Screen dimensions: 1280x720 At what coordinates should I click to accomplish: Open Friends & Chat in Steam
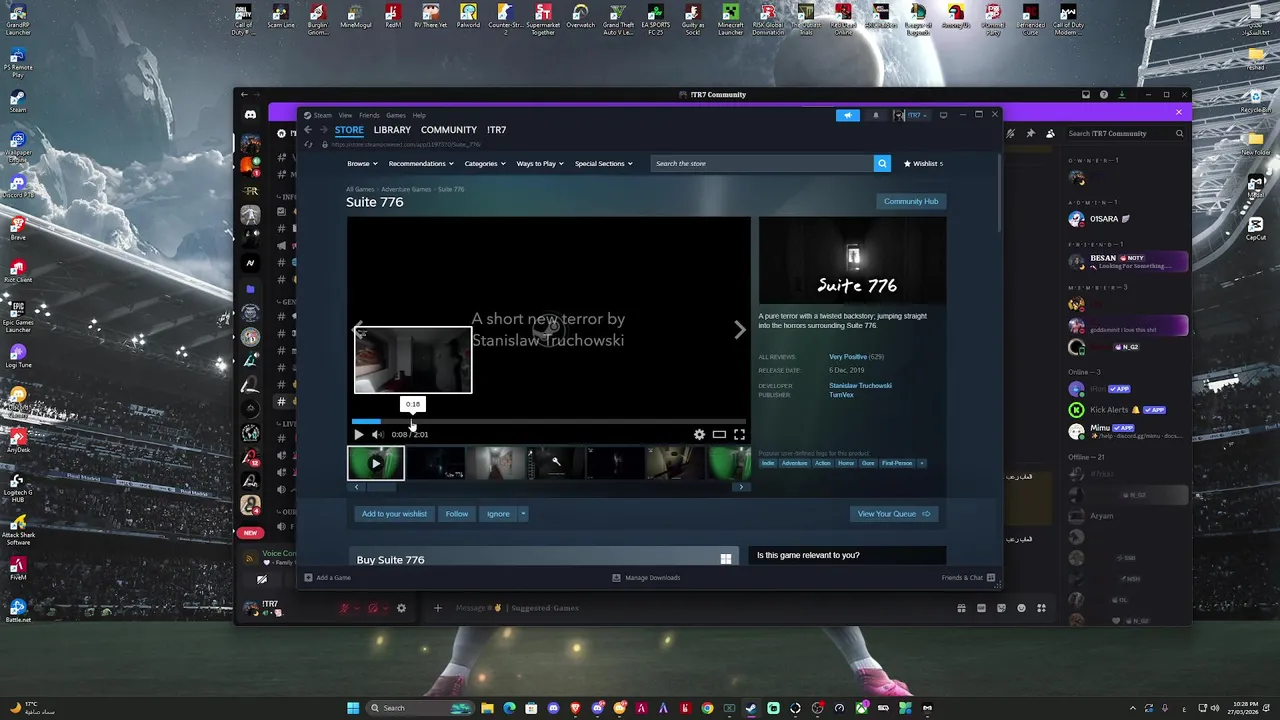pyautogui.click(x=968, y=577)
